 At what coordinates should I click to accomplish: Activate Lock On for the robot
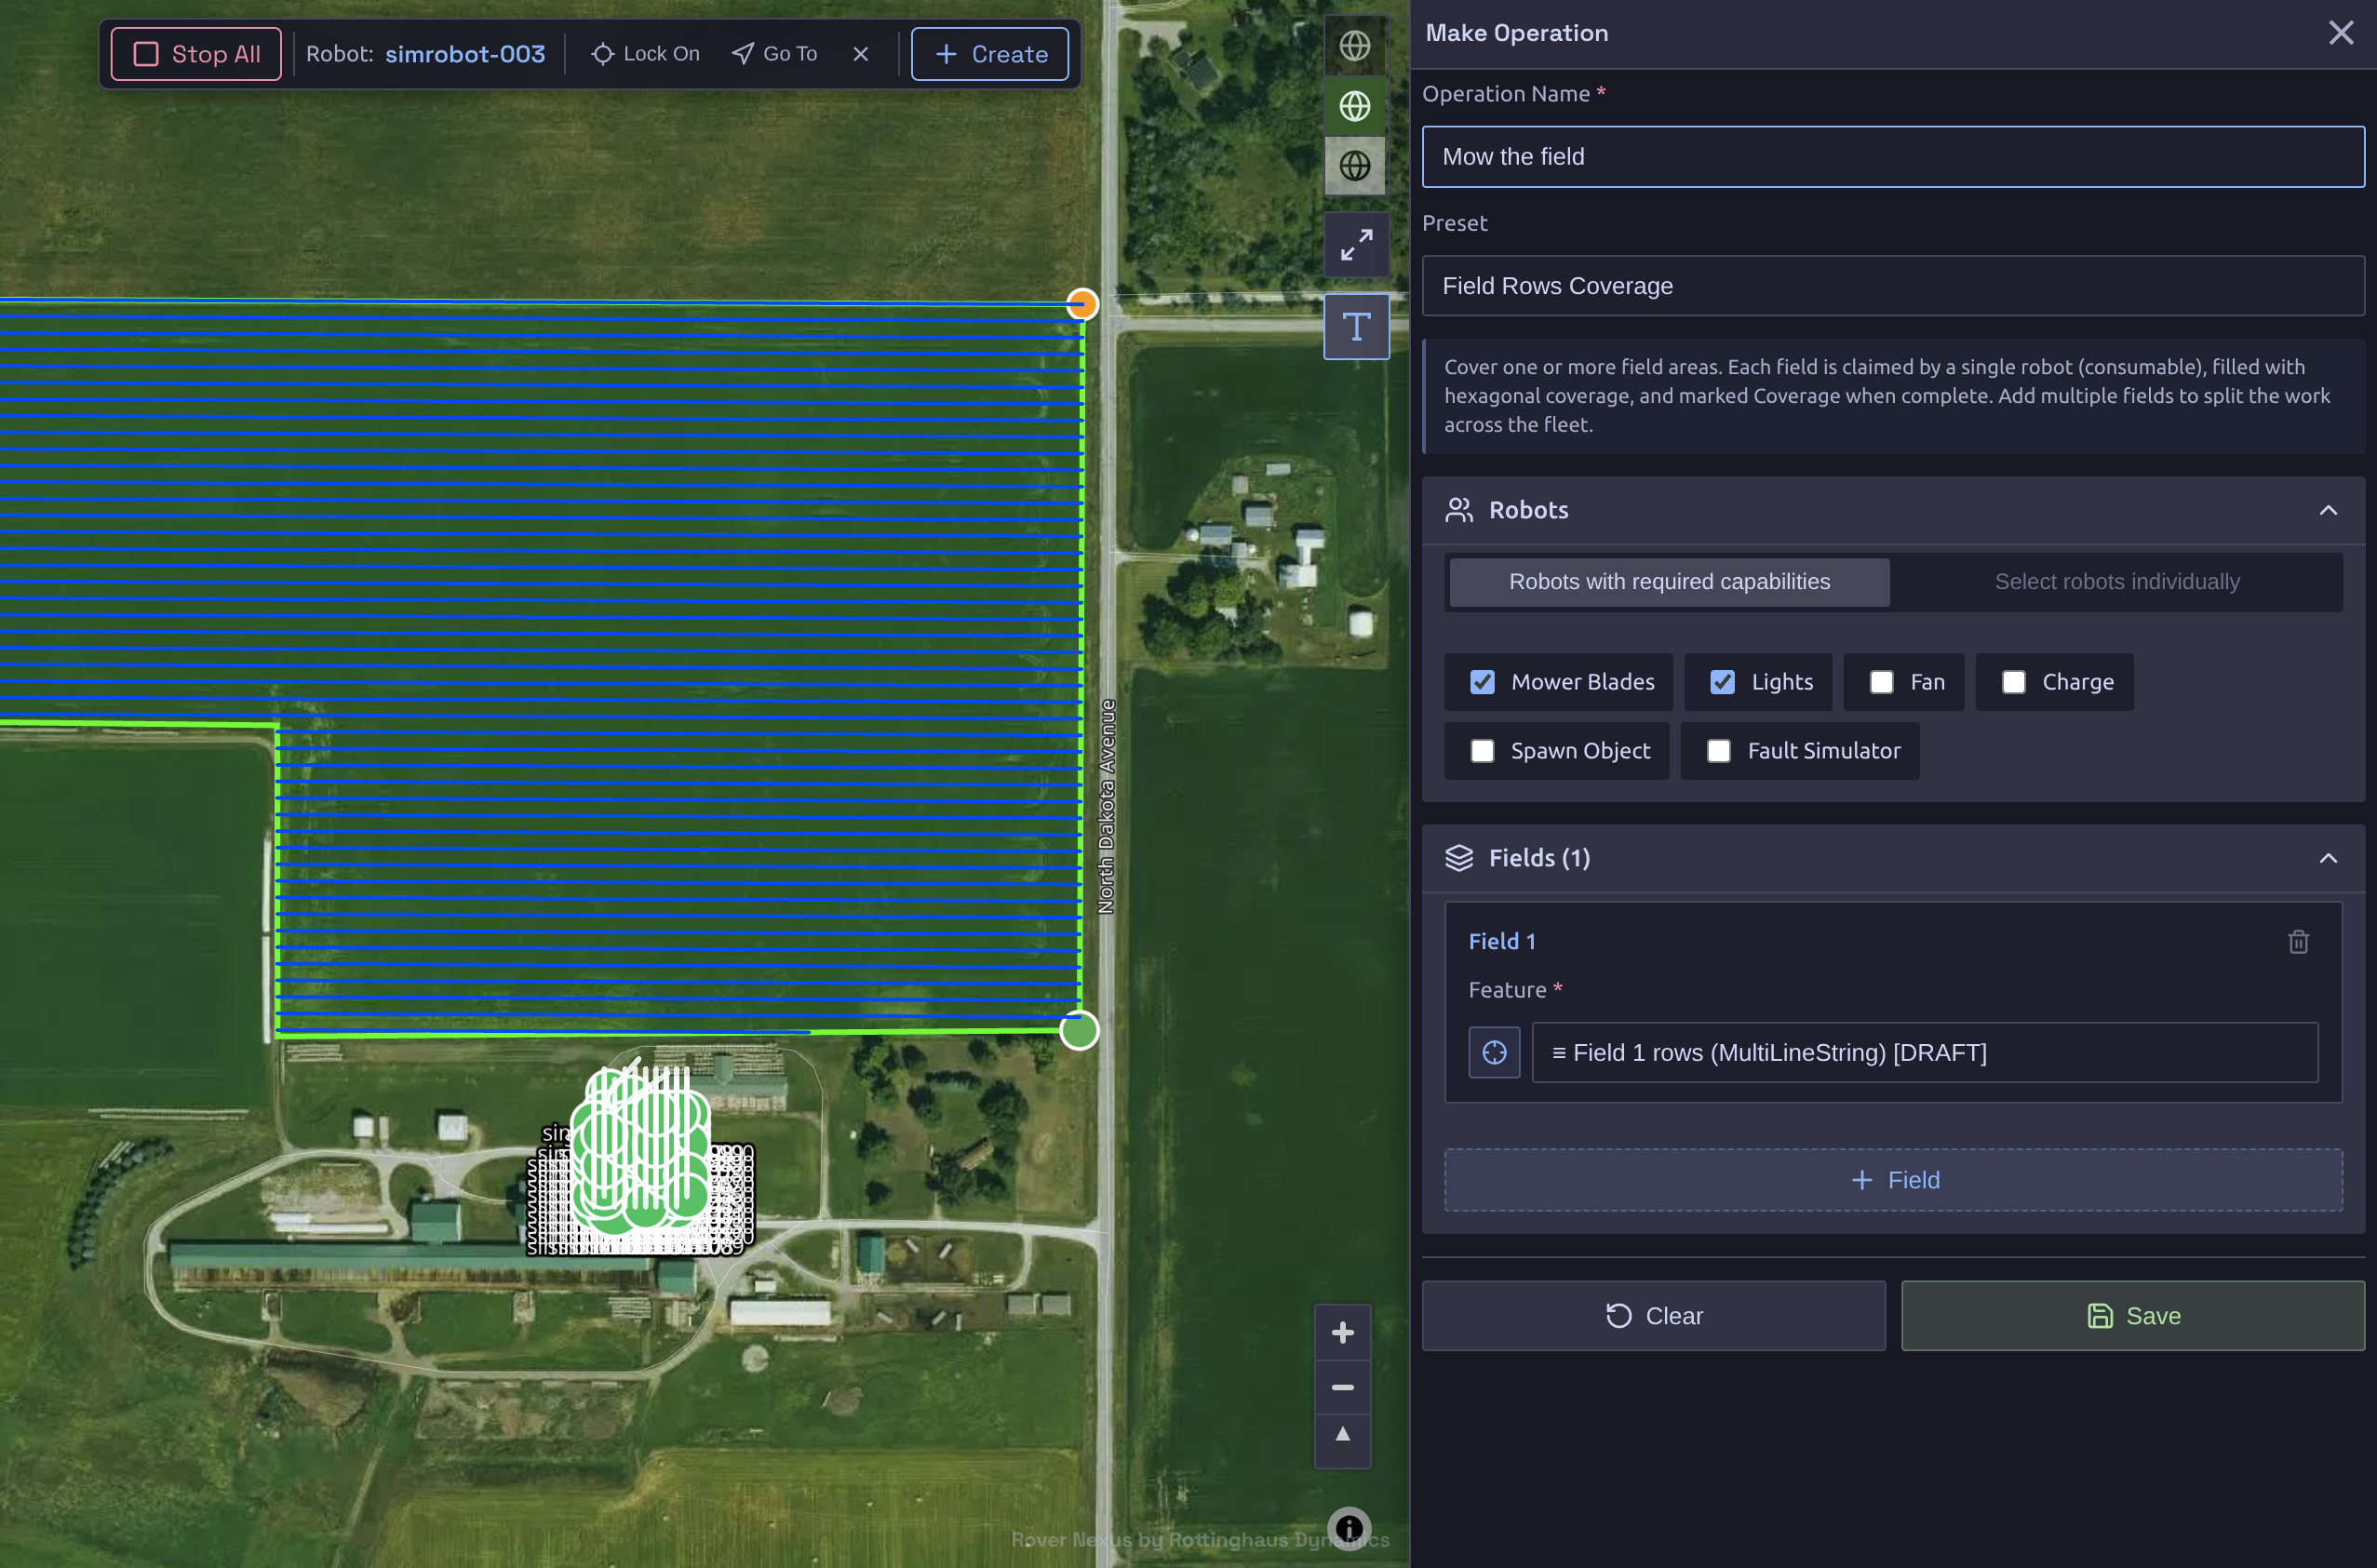click(645, 54)
